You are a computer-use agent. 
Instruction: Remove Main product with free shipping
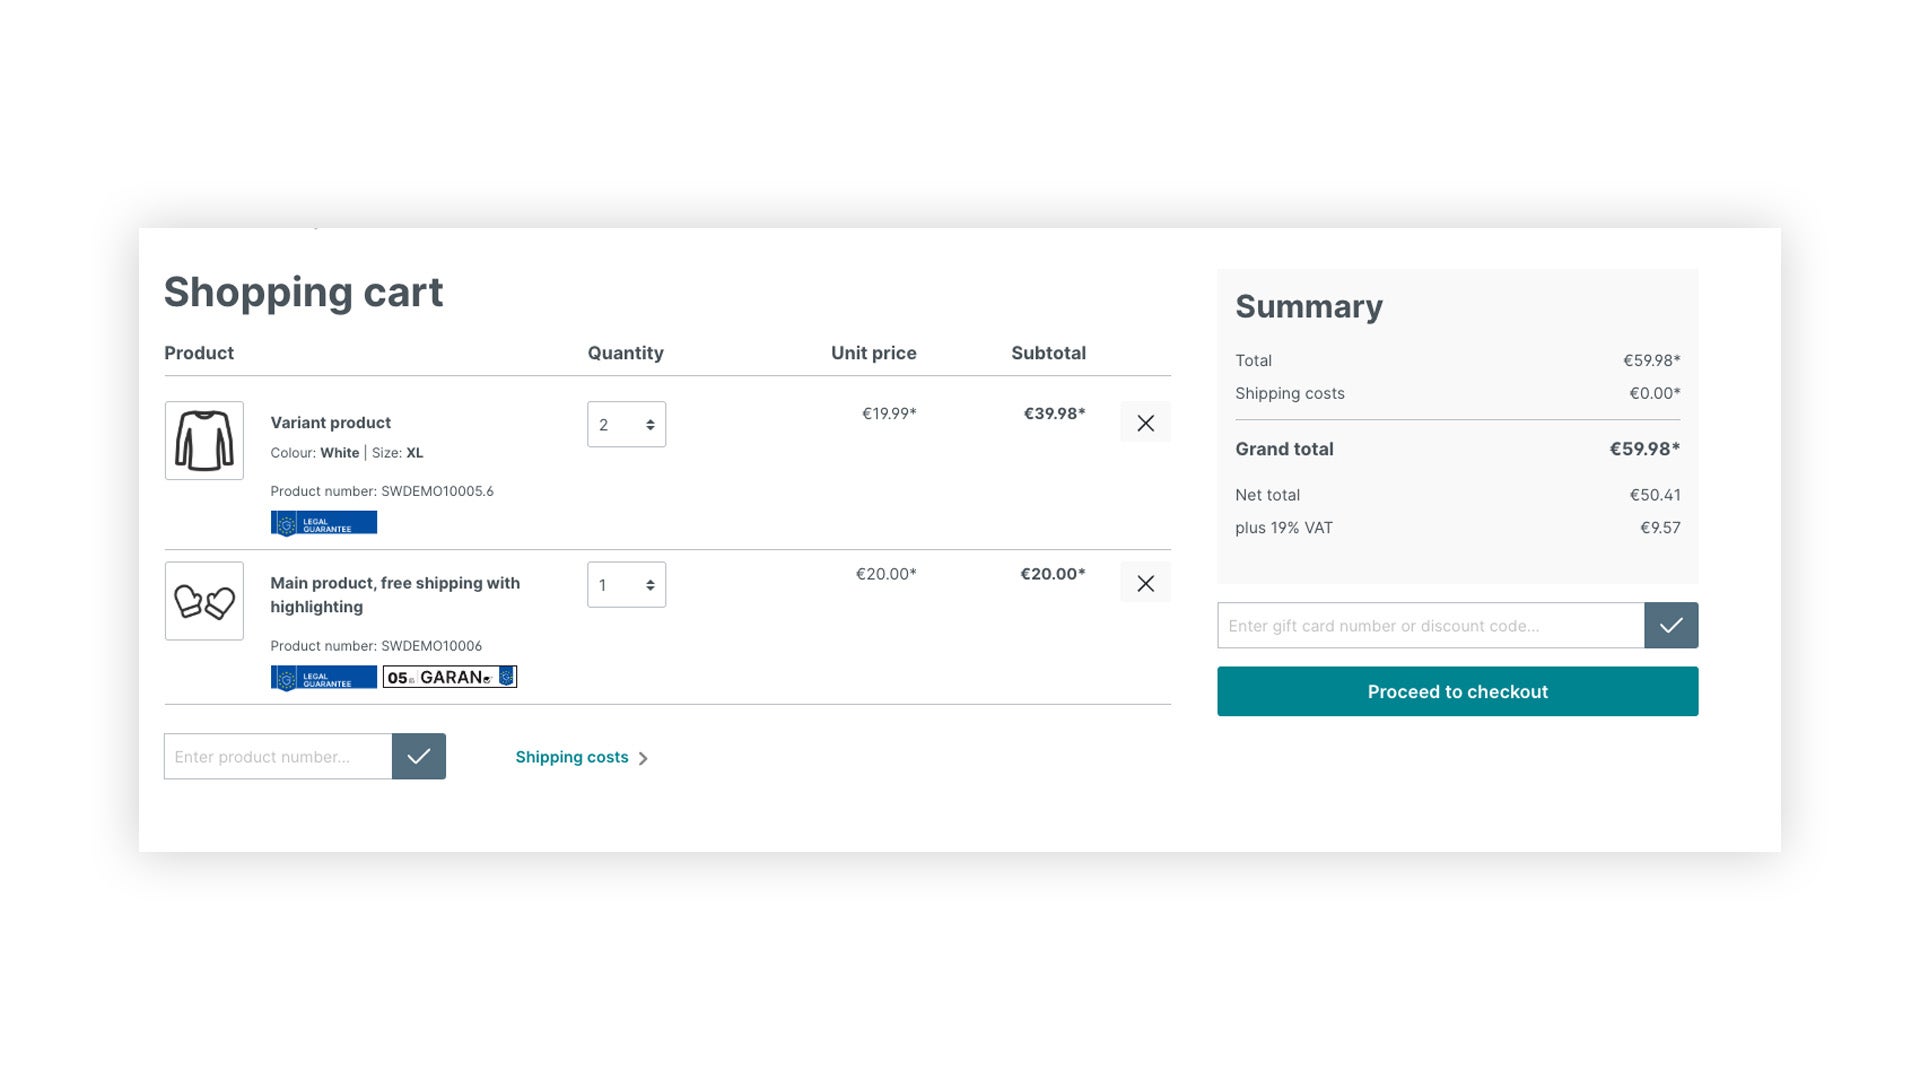click(x=1145, y=583)
